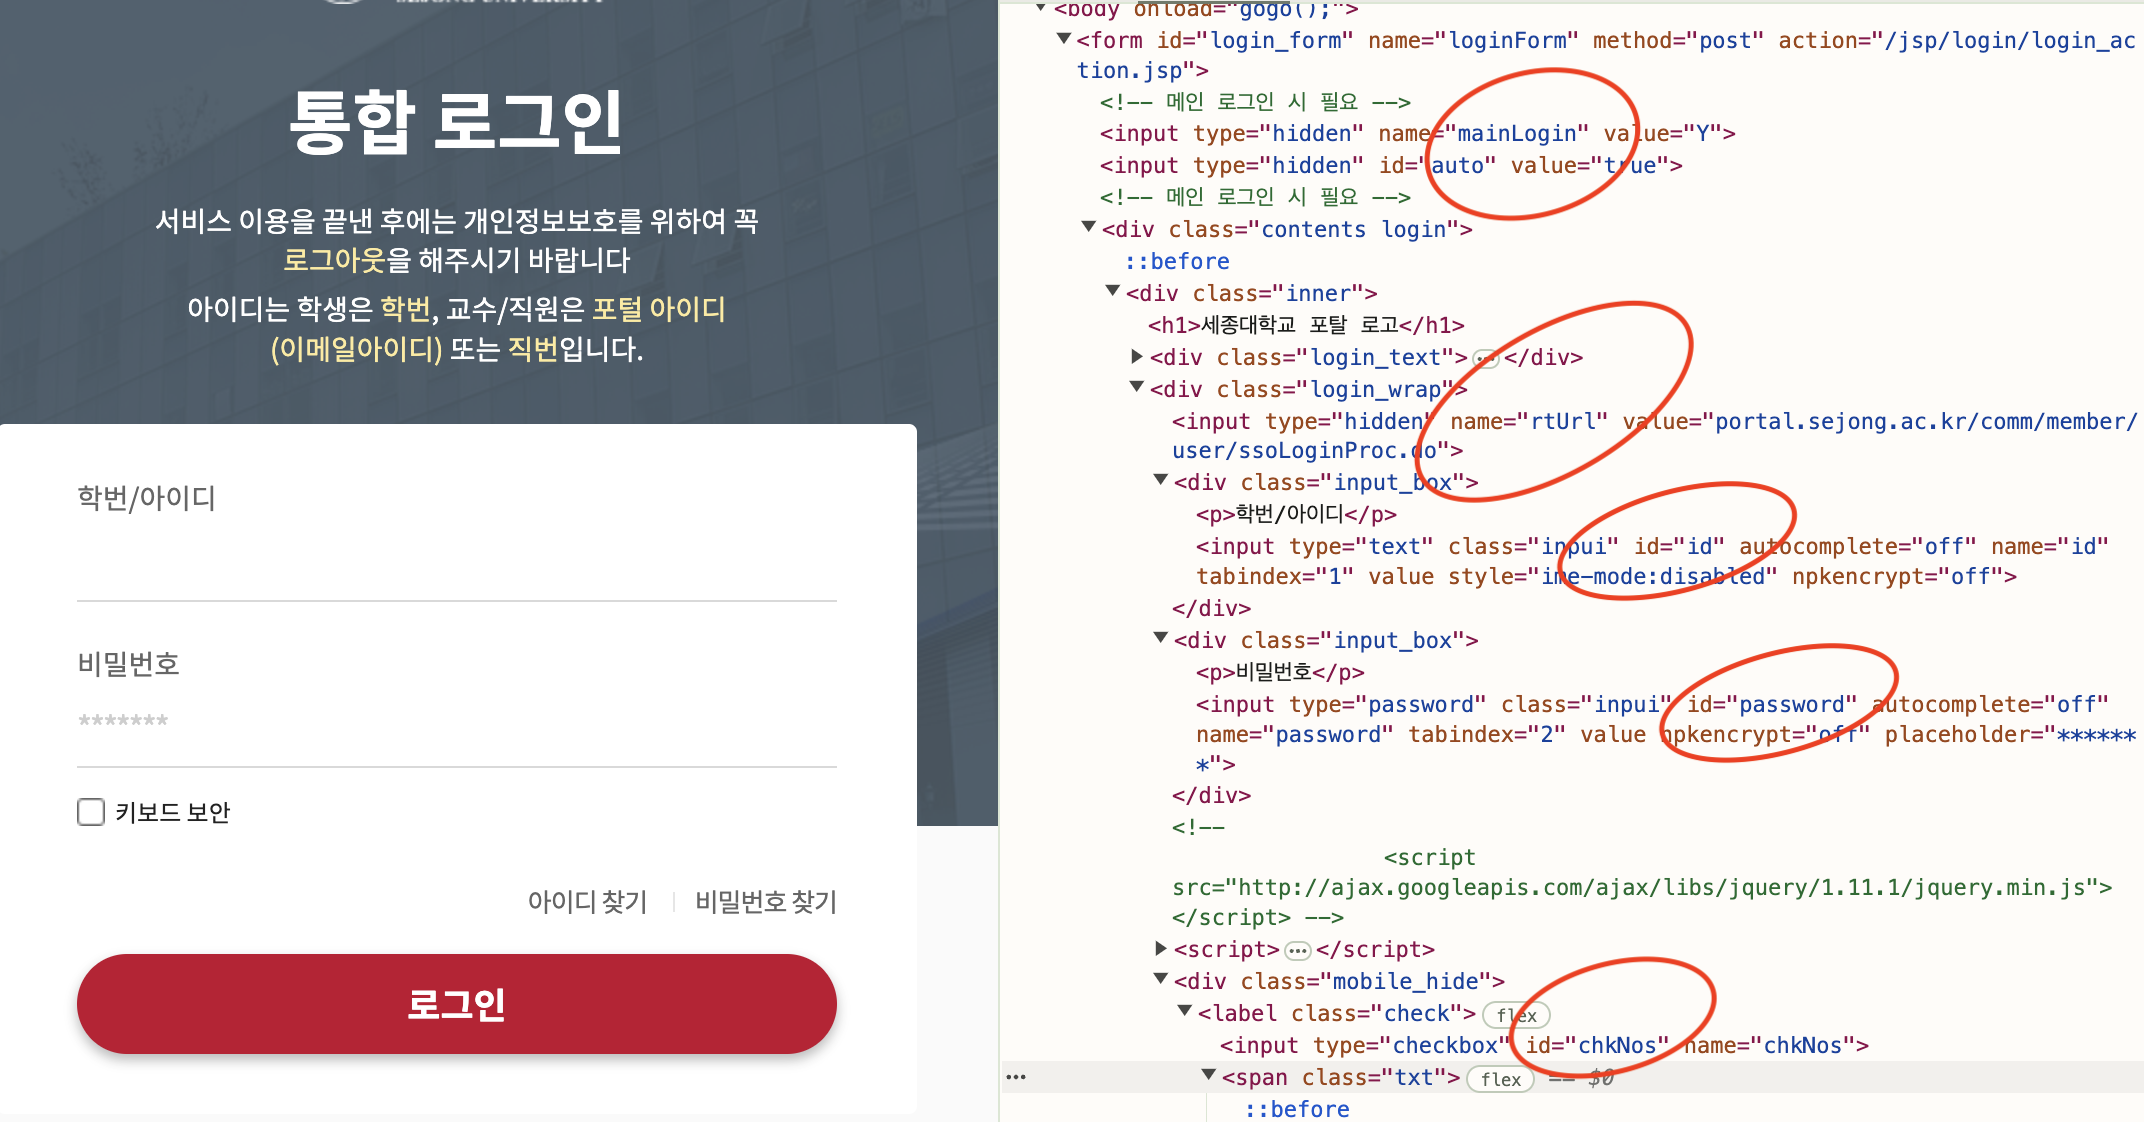This screenshot has height=1122, width=2144.
Task: Click into the 비밀번호 password field
Action: (456, 721)
